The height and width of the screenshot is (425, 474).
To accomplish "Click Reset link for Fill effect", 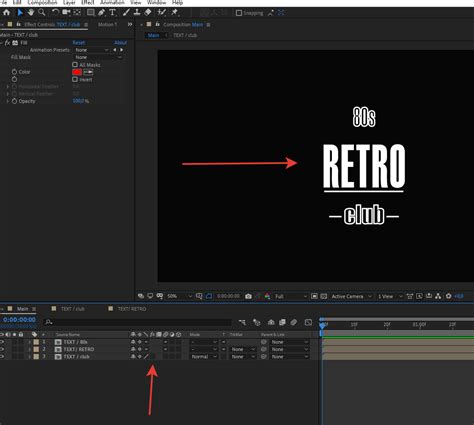I will point(79,43).
